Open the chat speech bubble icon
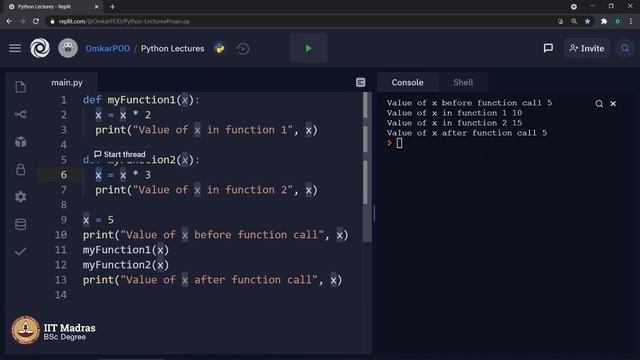640x360 pixels. [548, 48]
